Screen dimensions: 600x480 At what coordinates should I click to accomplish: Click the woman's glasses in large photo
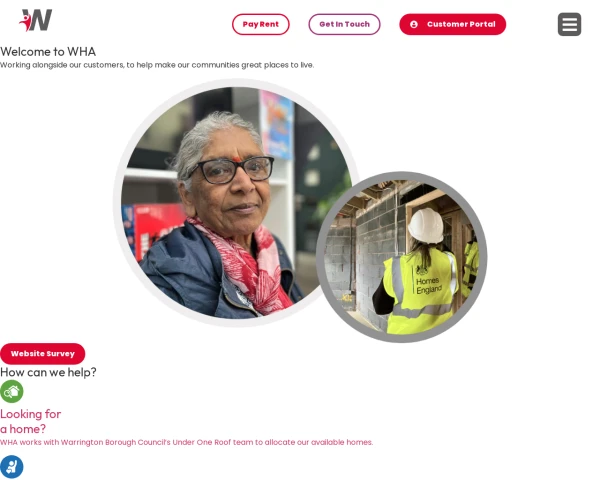(232, 170)
